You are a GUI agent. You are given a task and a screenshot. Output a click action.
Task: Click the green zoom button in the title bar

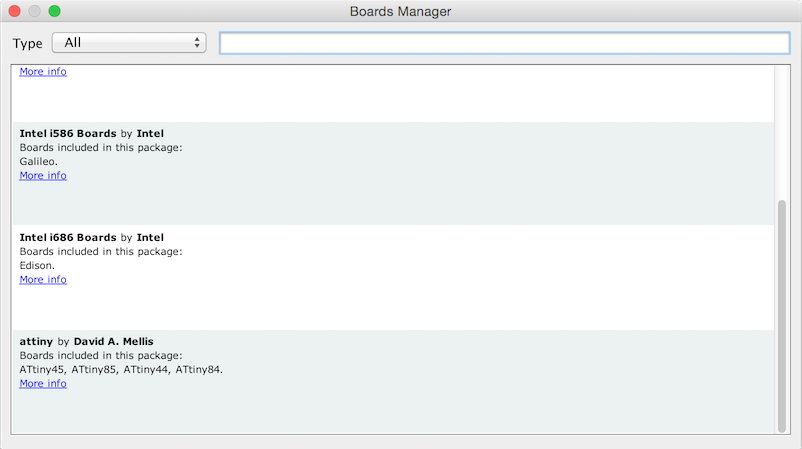(54, 11)
